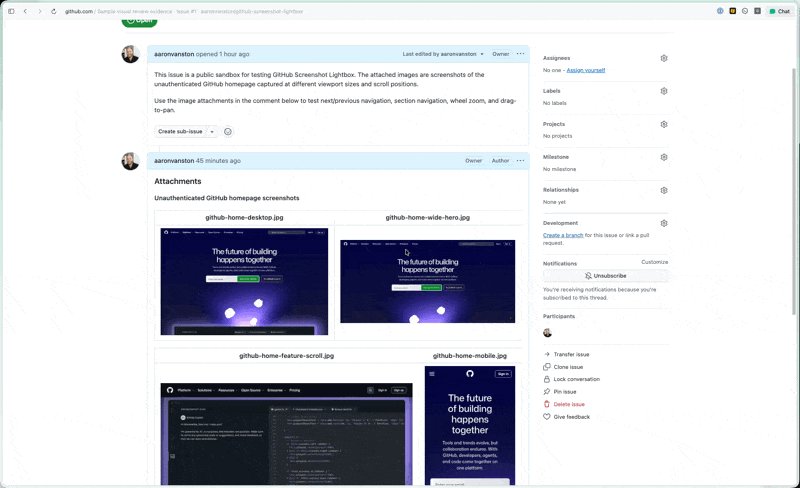Click the github-home-wide-hero.jpg column header
This screenshot has height=488, width=800.
428,217
